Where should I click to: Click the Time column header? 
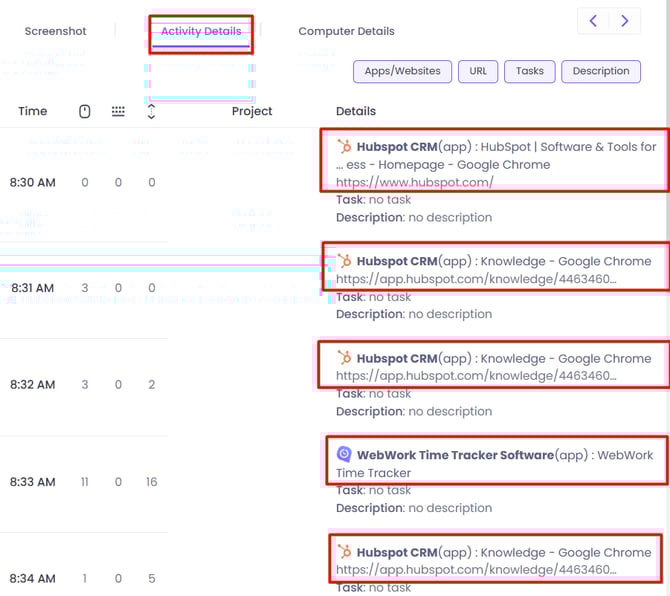pyautogui.click(x=32, y=111)
